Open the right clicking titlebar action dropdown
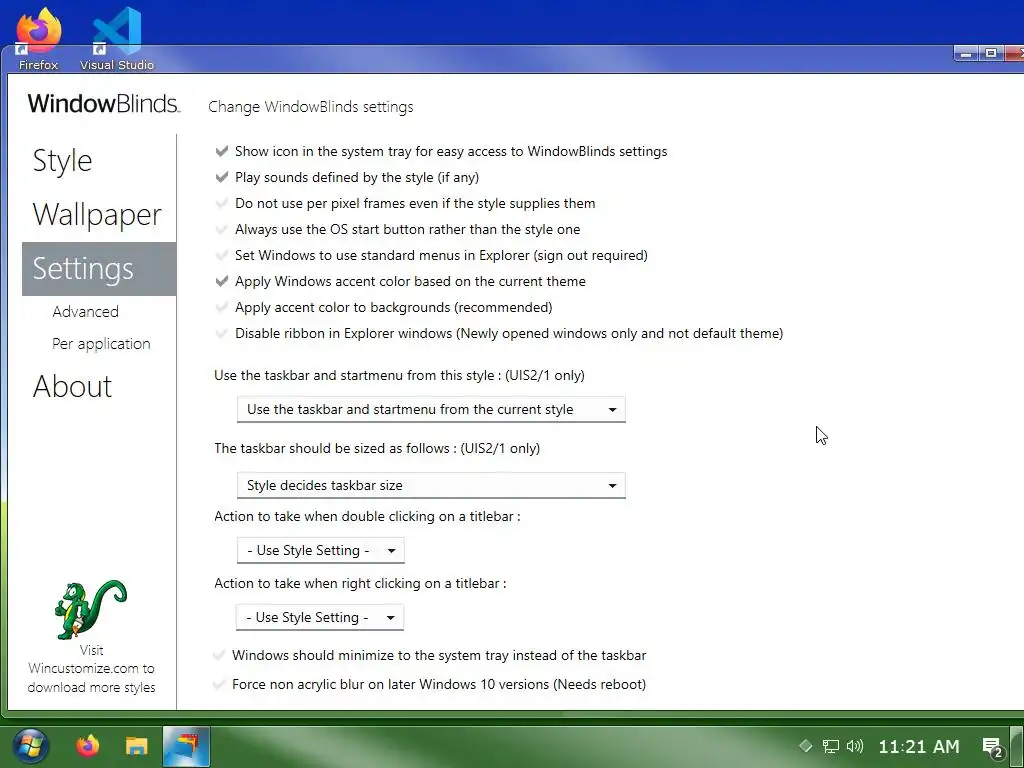 click(320, 617)
